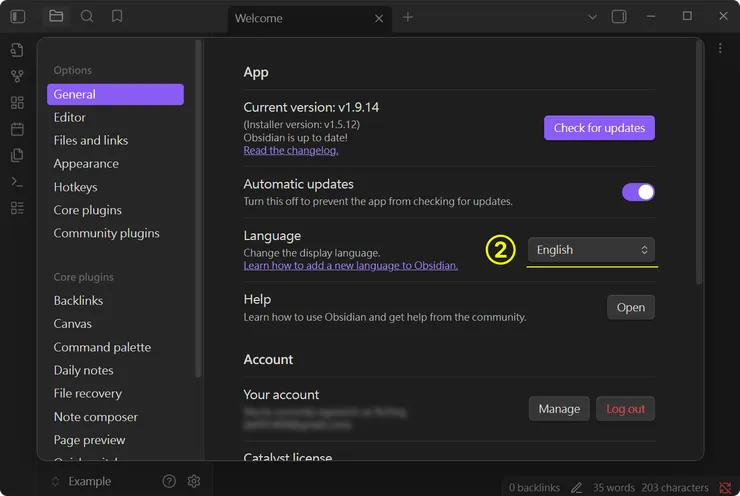740x496 pixels.
Task: Show bookmarks pane via bookmark icon
Action: 117,17
